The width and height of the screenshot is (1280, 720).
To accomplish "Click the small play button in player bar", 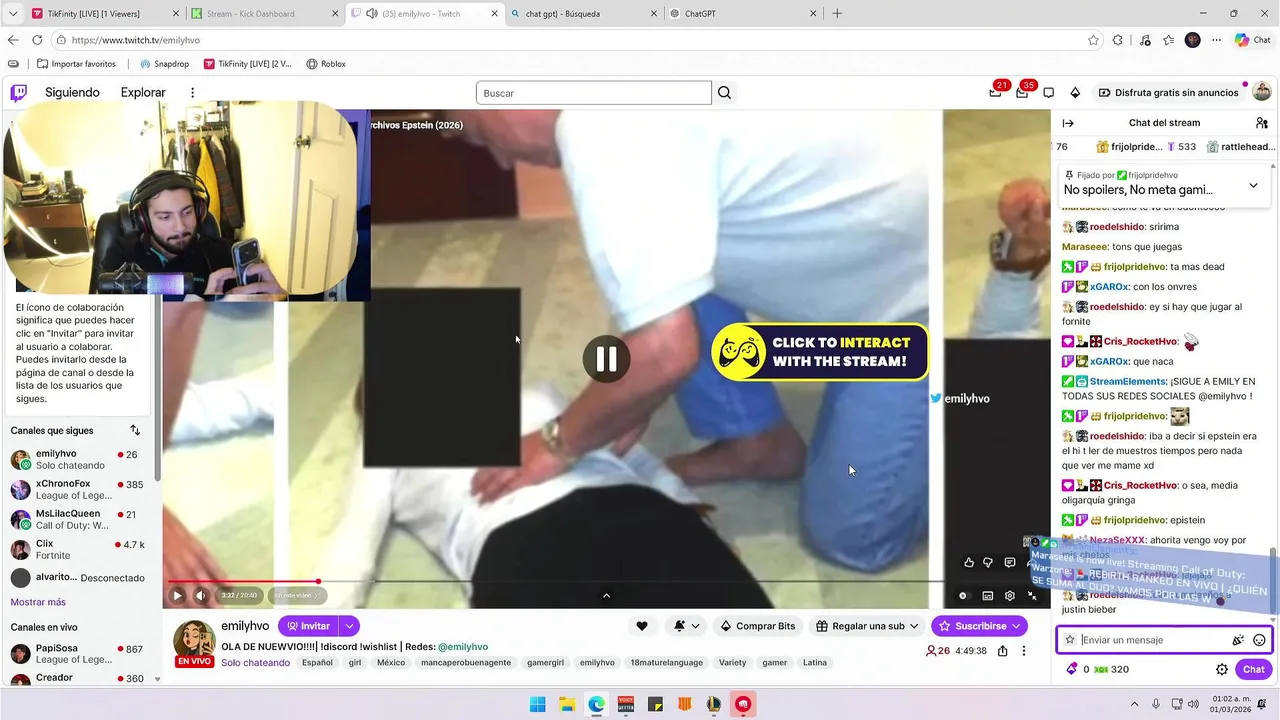I will pos(178,595).
